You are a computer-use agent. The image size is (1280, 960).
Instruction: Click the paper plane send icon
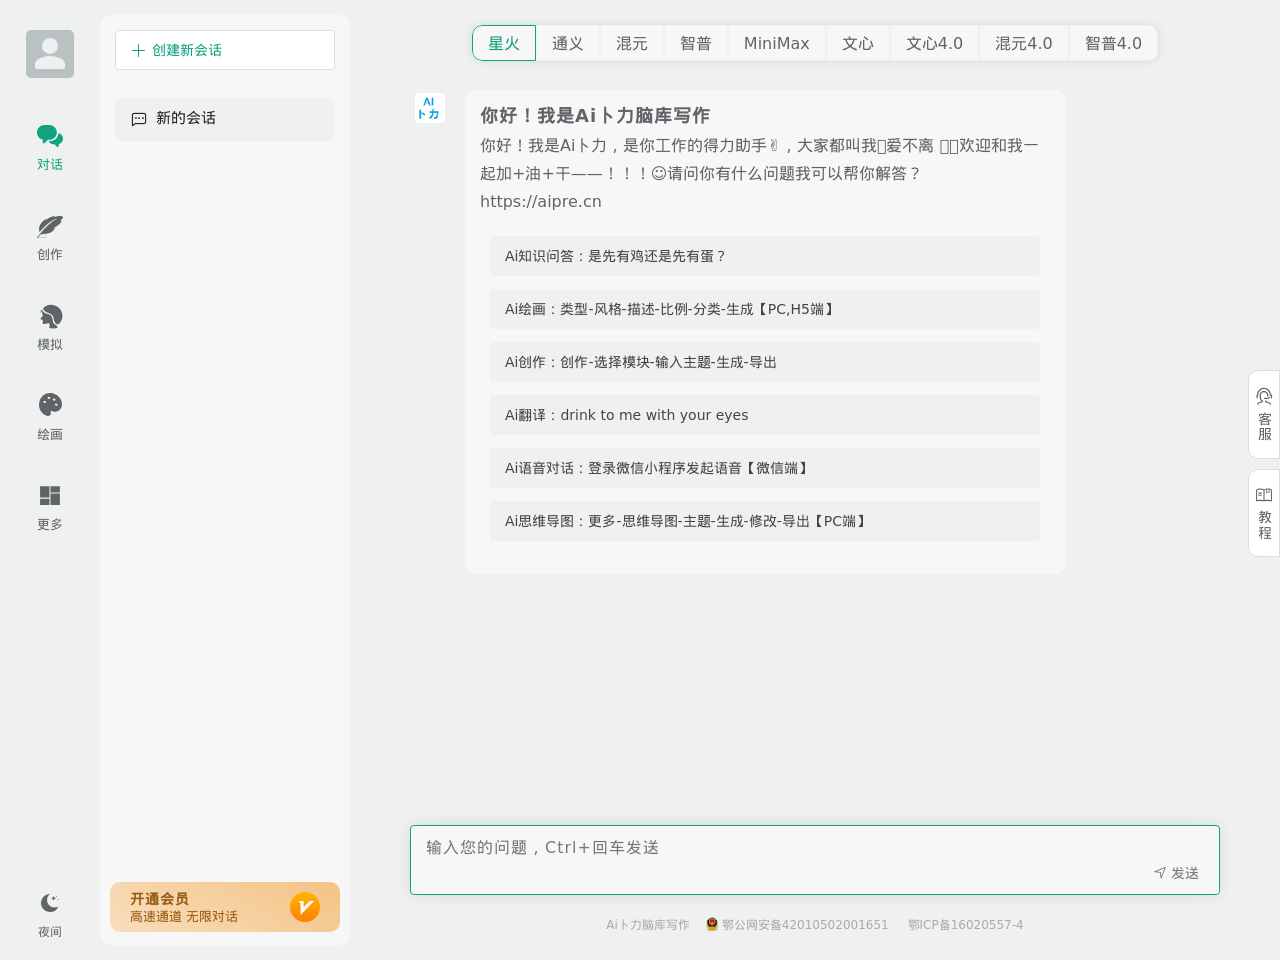pos(1158,871)
